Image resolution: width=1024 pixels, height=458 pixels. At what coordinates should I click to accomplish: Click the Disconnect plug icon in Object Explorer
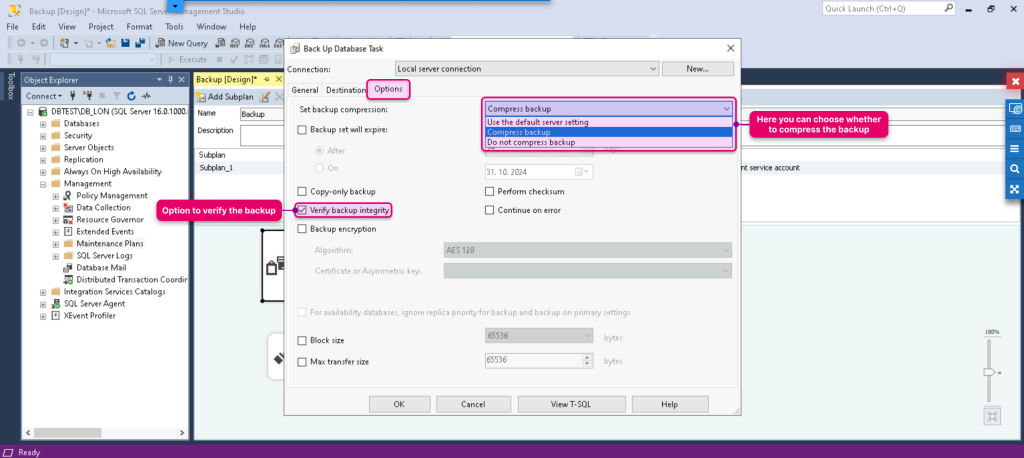pos(88,95)
